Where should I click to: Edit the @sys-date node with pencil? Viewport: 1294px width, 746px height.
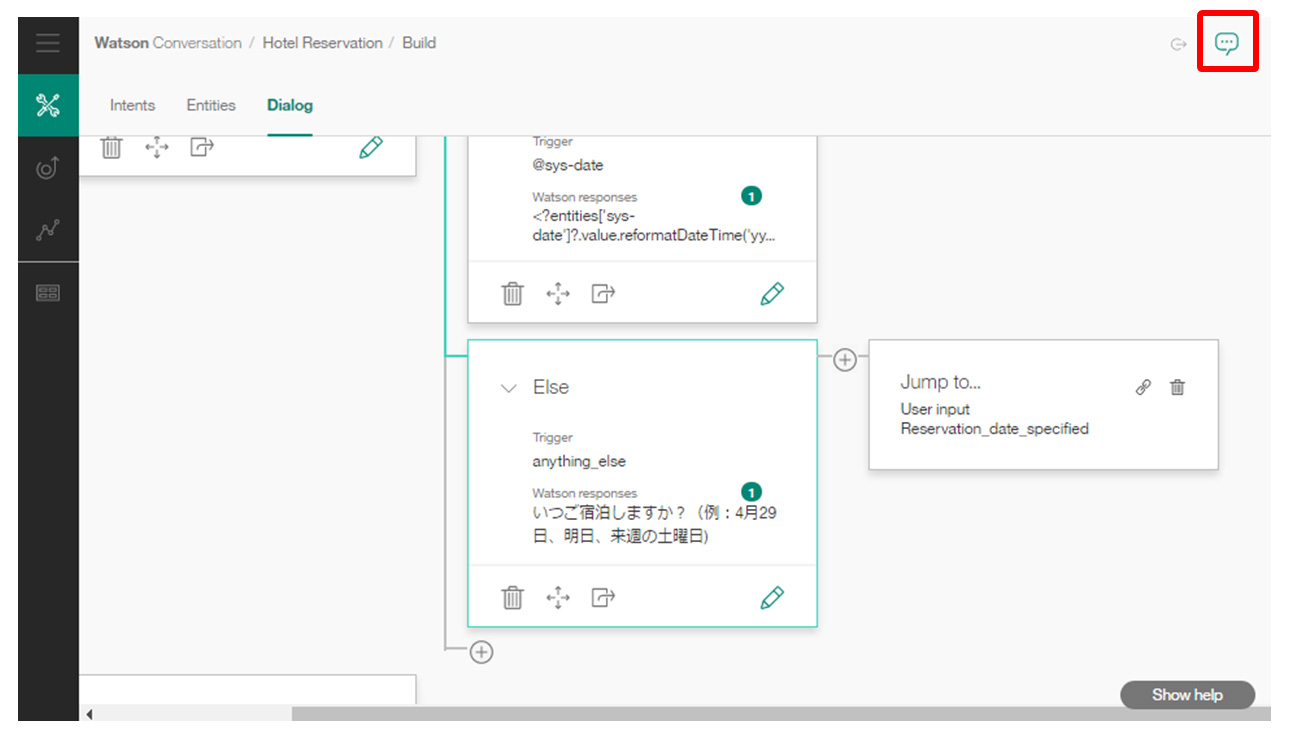(x=772, y=294)
